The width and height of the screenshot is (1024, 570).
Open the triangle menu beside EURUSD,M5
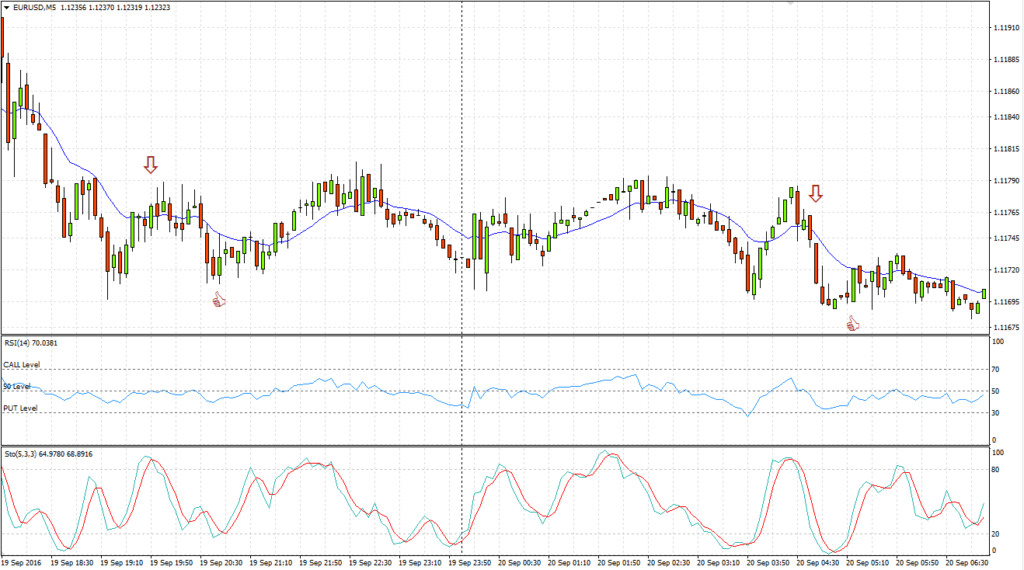pos(6,8)
